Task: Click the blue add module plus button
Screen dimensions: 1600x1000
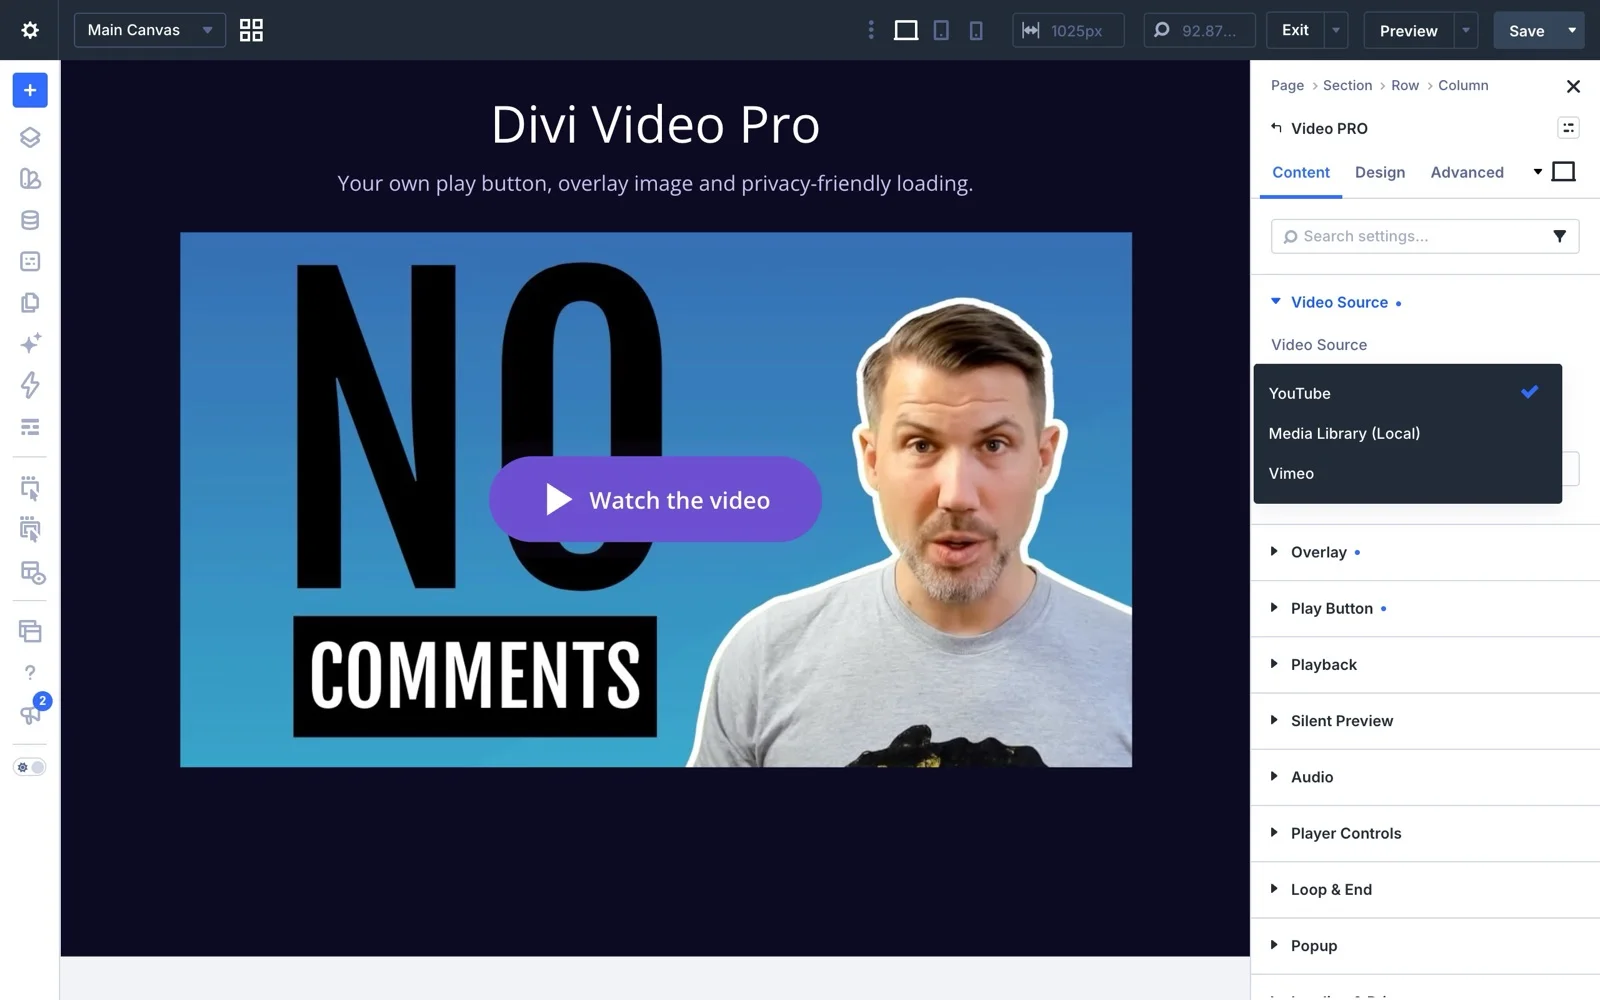Action: 30,90
